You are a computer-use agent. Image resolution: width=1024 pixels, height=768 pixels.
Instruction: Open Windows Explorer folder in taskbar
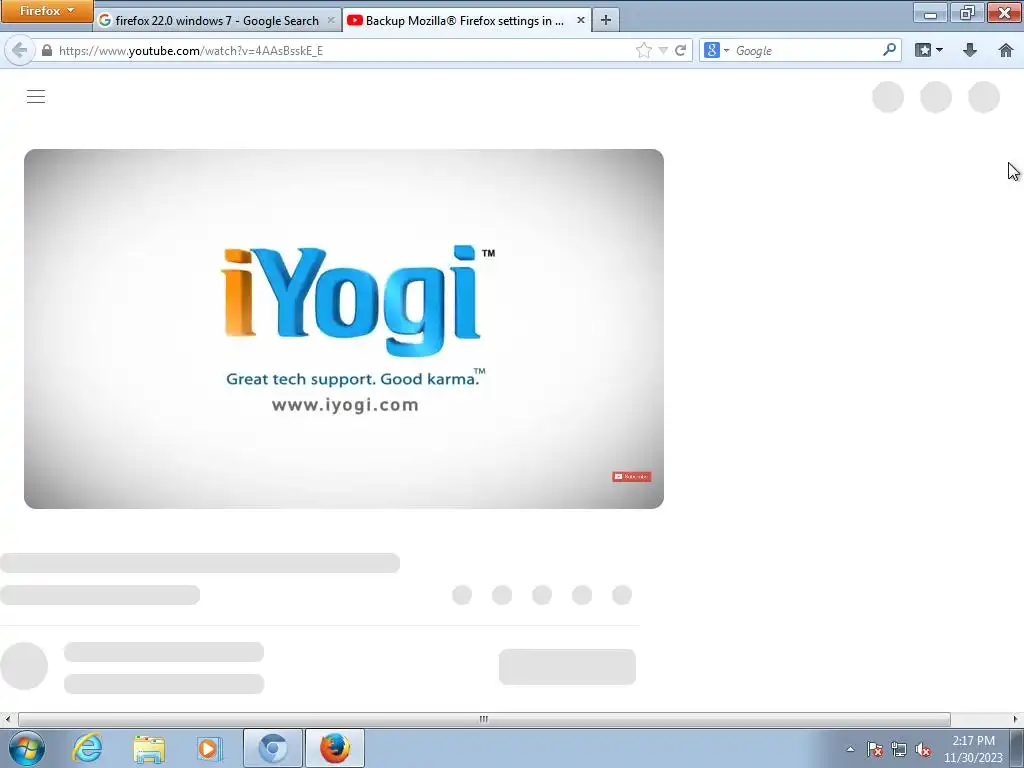click(x=149, y=748)
